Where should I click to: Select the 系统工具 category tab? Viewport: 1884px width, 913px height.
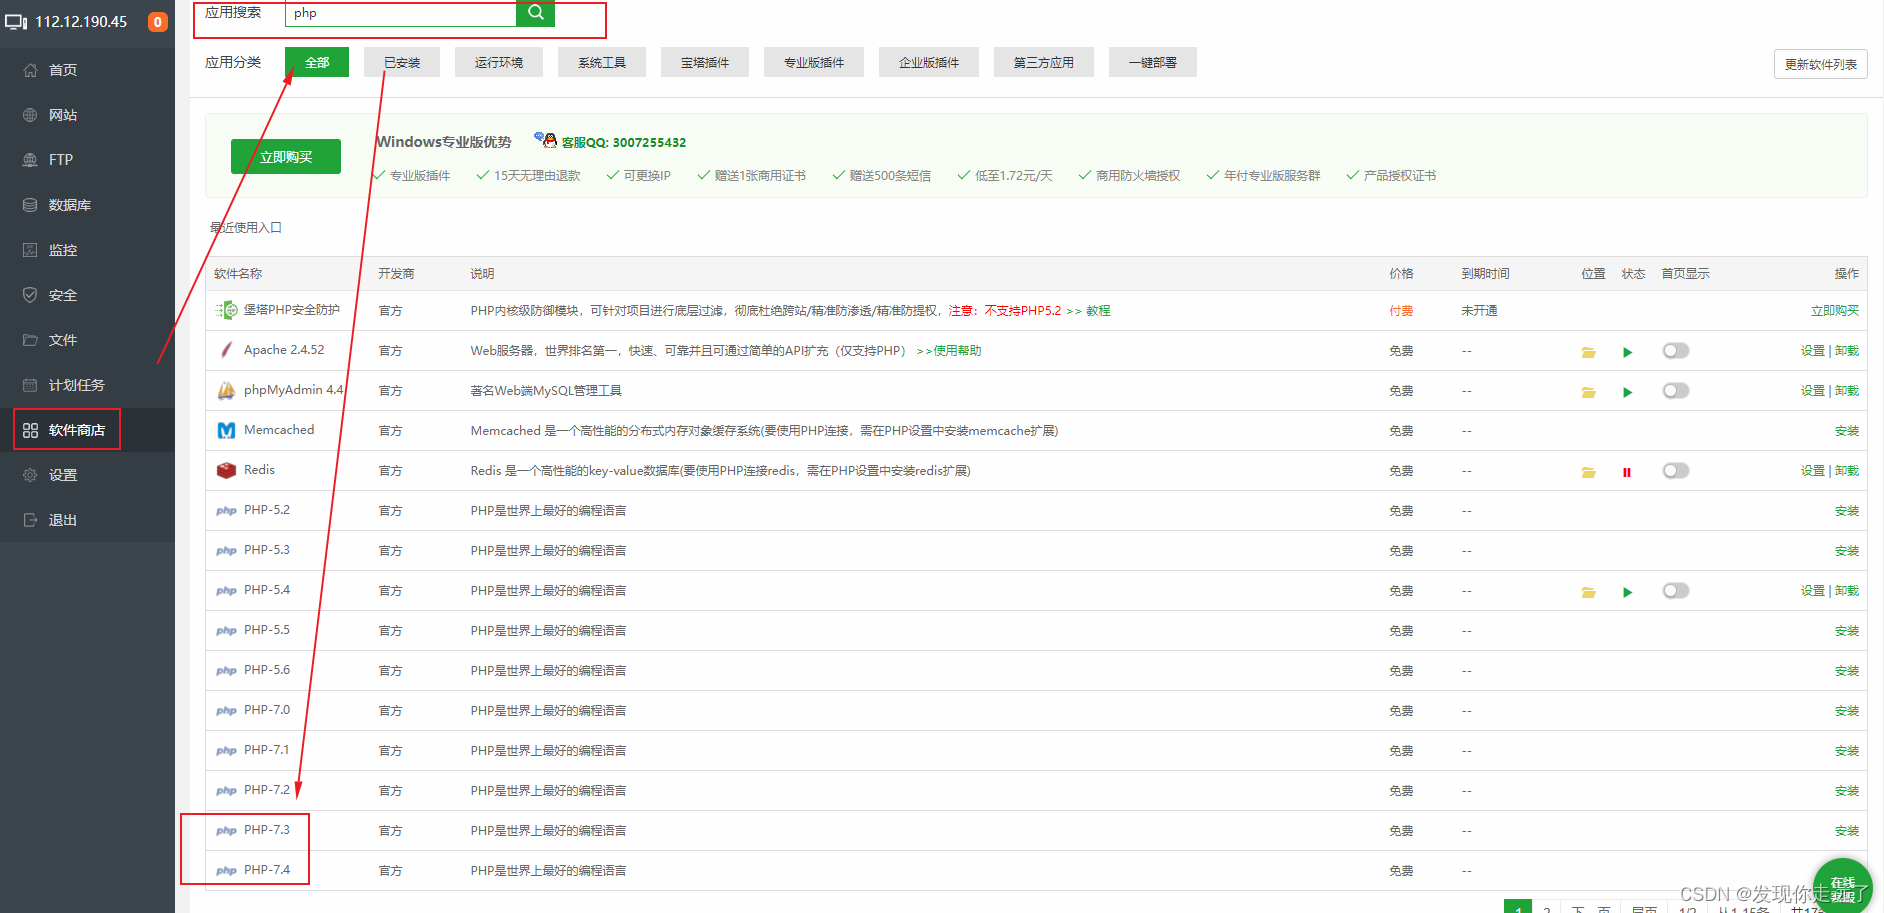(x=602, y=62)
